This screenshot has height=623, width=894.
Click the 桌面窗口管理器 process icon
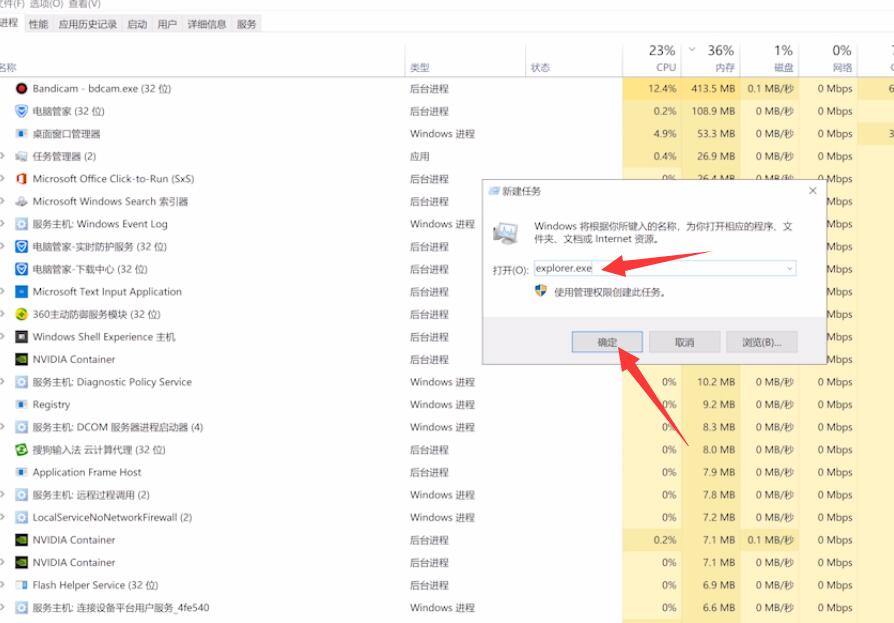point(21,134)
